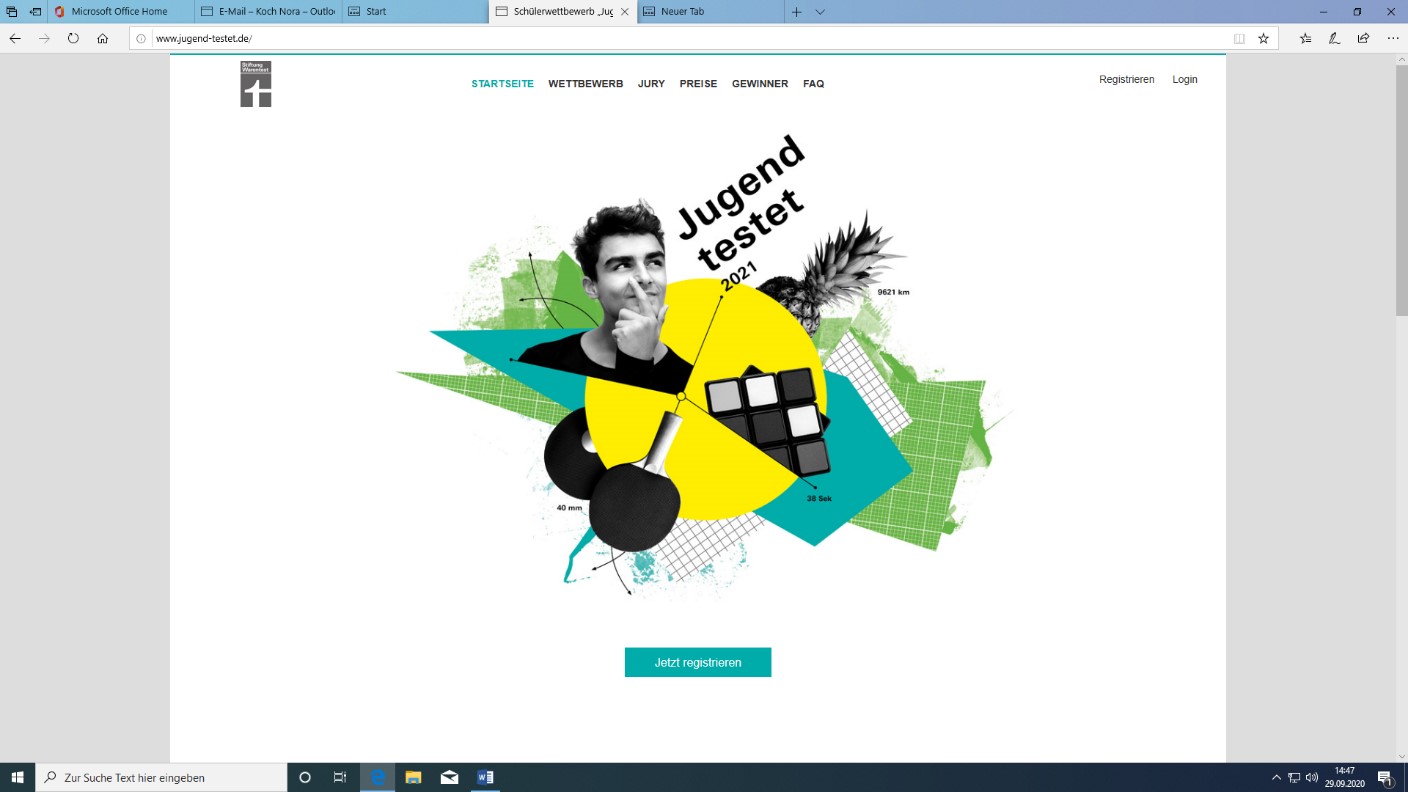
Task: Add page to favorites star icon
Action: click(1263, 38)
